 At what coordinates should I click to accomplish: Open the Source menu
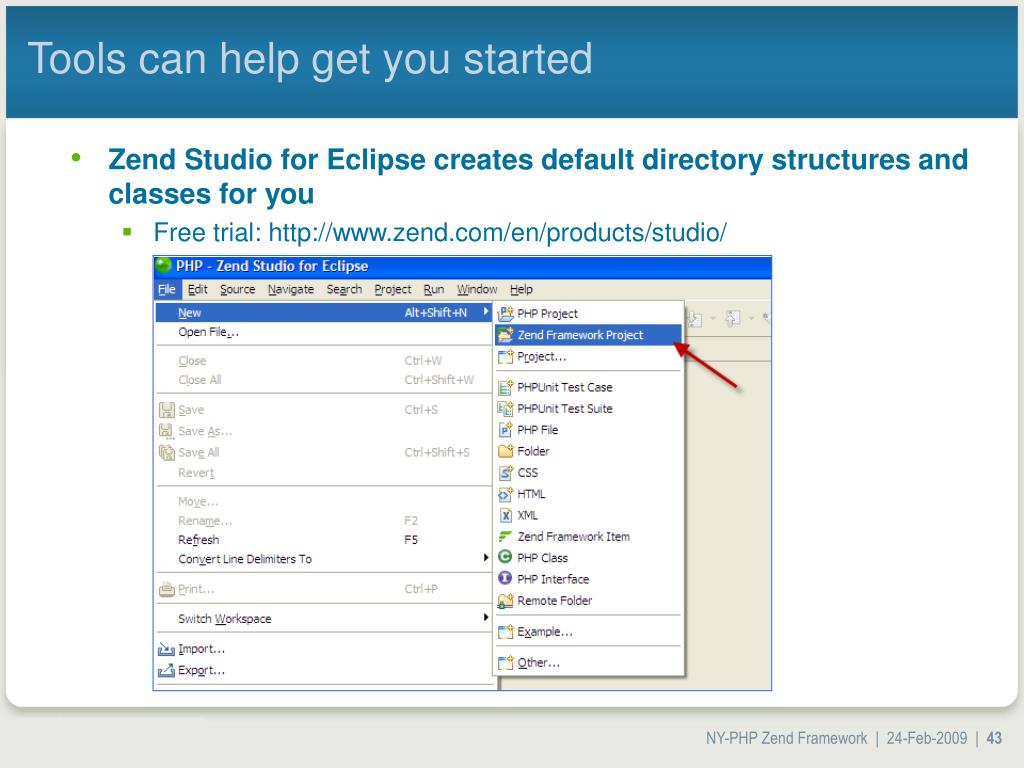pos(238,289)
